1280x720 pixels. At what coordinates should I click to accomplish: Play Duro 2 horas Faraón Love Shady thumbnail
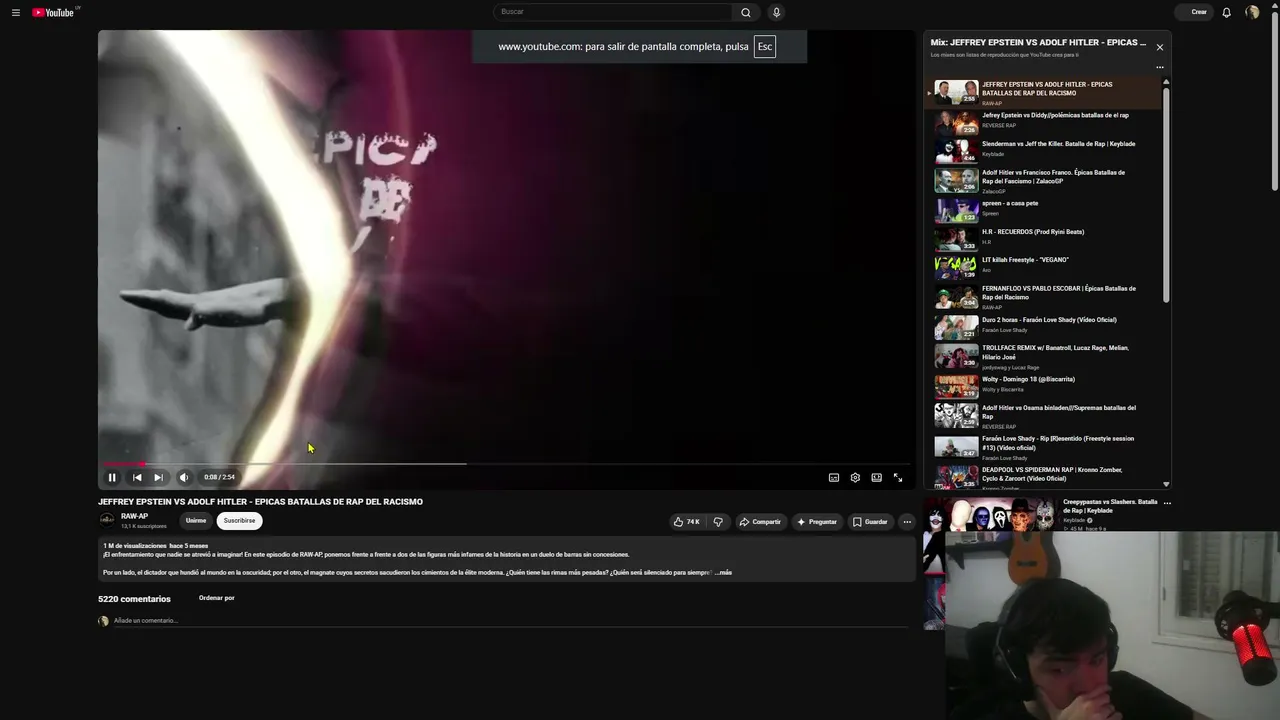[956, 327]
